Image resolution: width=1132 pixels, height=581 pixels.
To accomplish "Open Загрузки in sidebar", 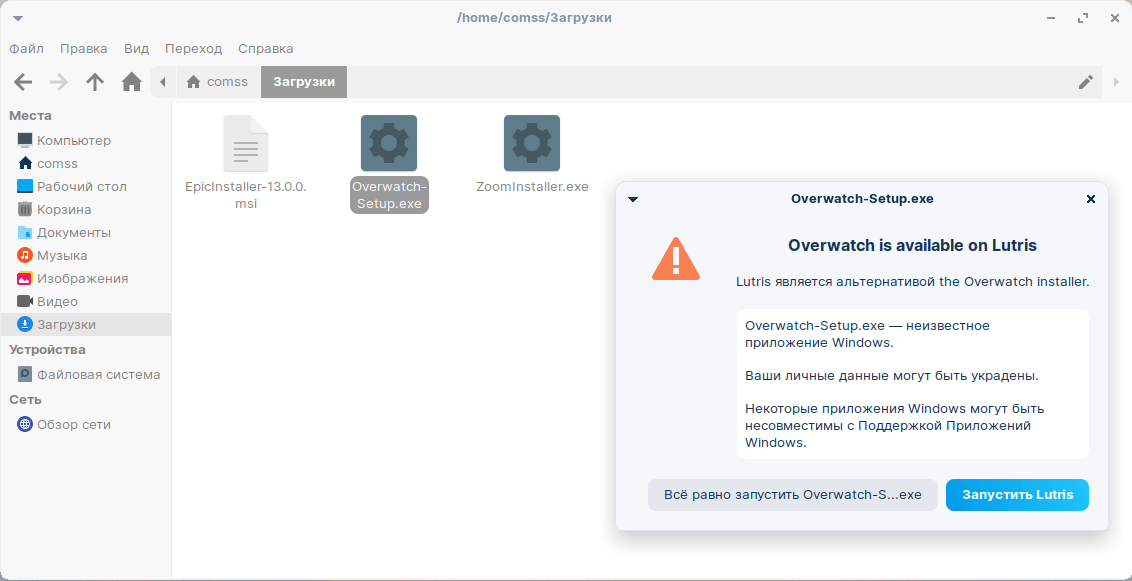I will 86,325.
